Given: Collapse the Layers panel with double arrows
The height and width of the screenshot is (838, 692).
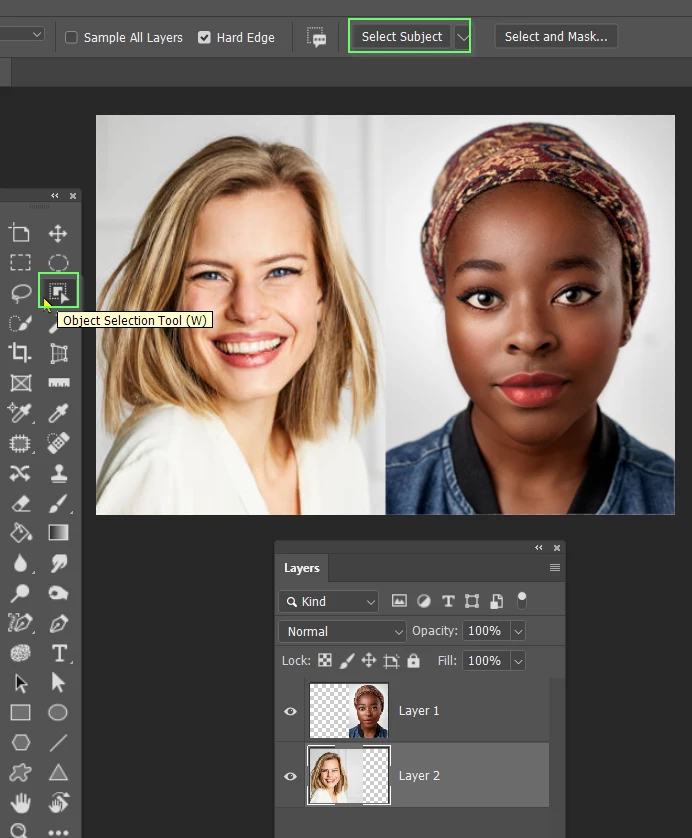Looking at the screenshot, I should (x=539, y=547).
